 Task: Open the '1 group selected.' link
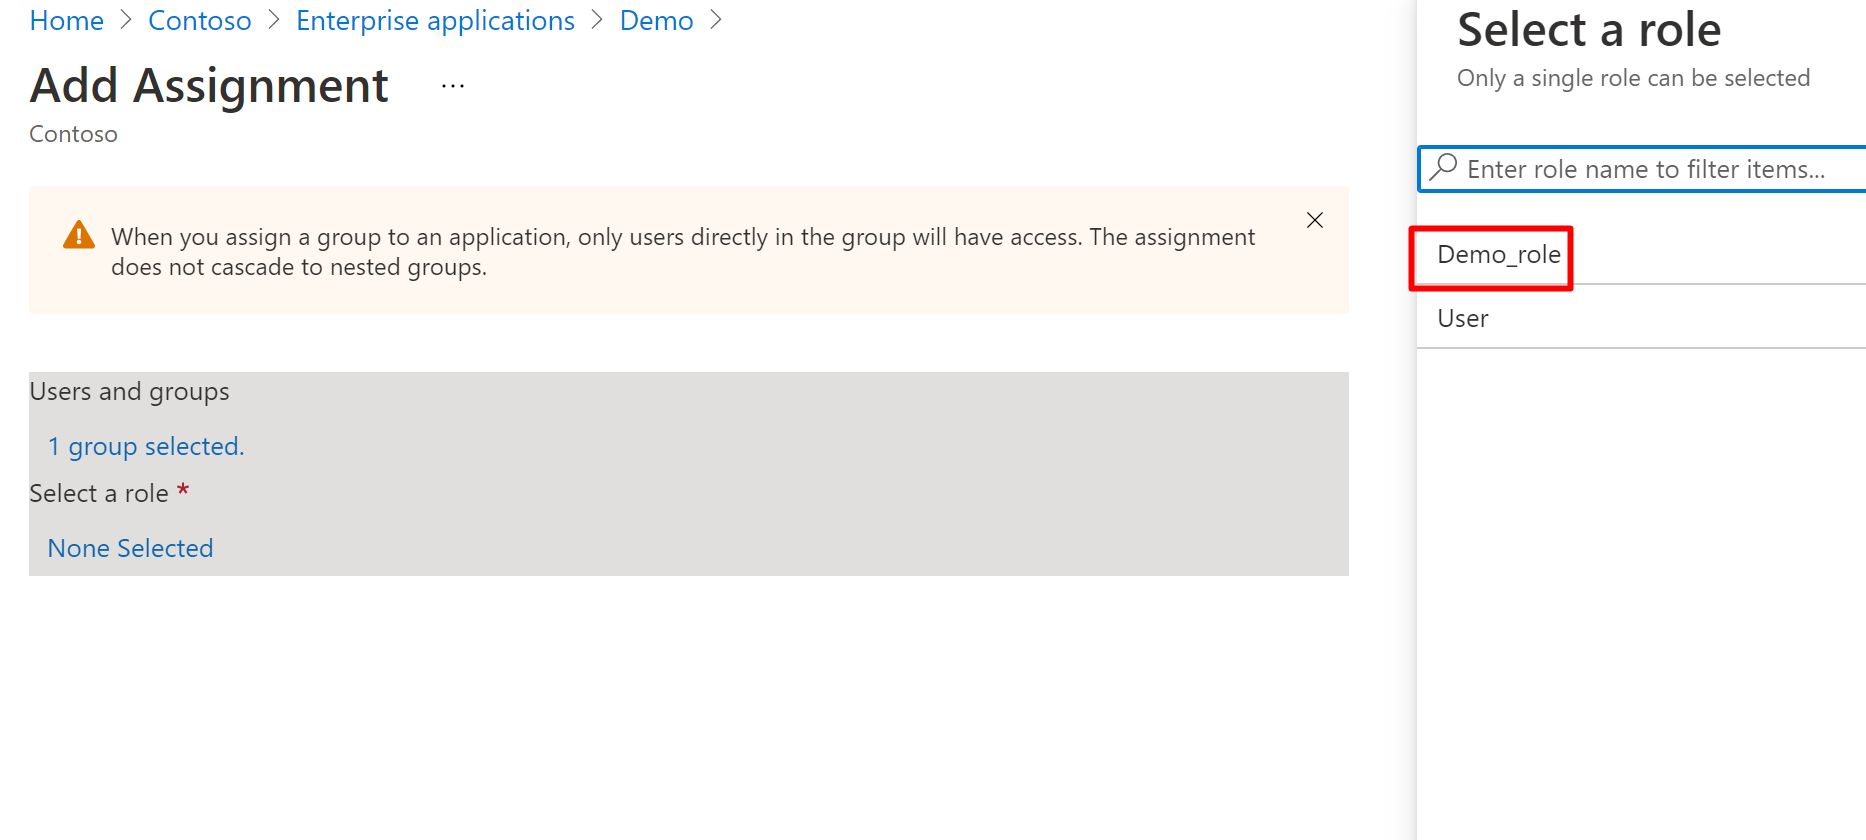pos(146,446)
